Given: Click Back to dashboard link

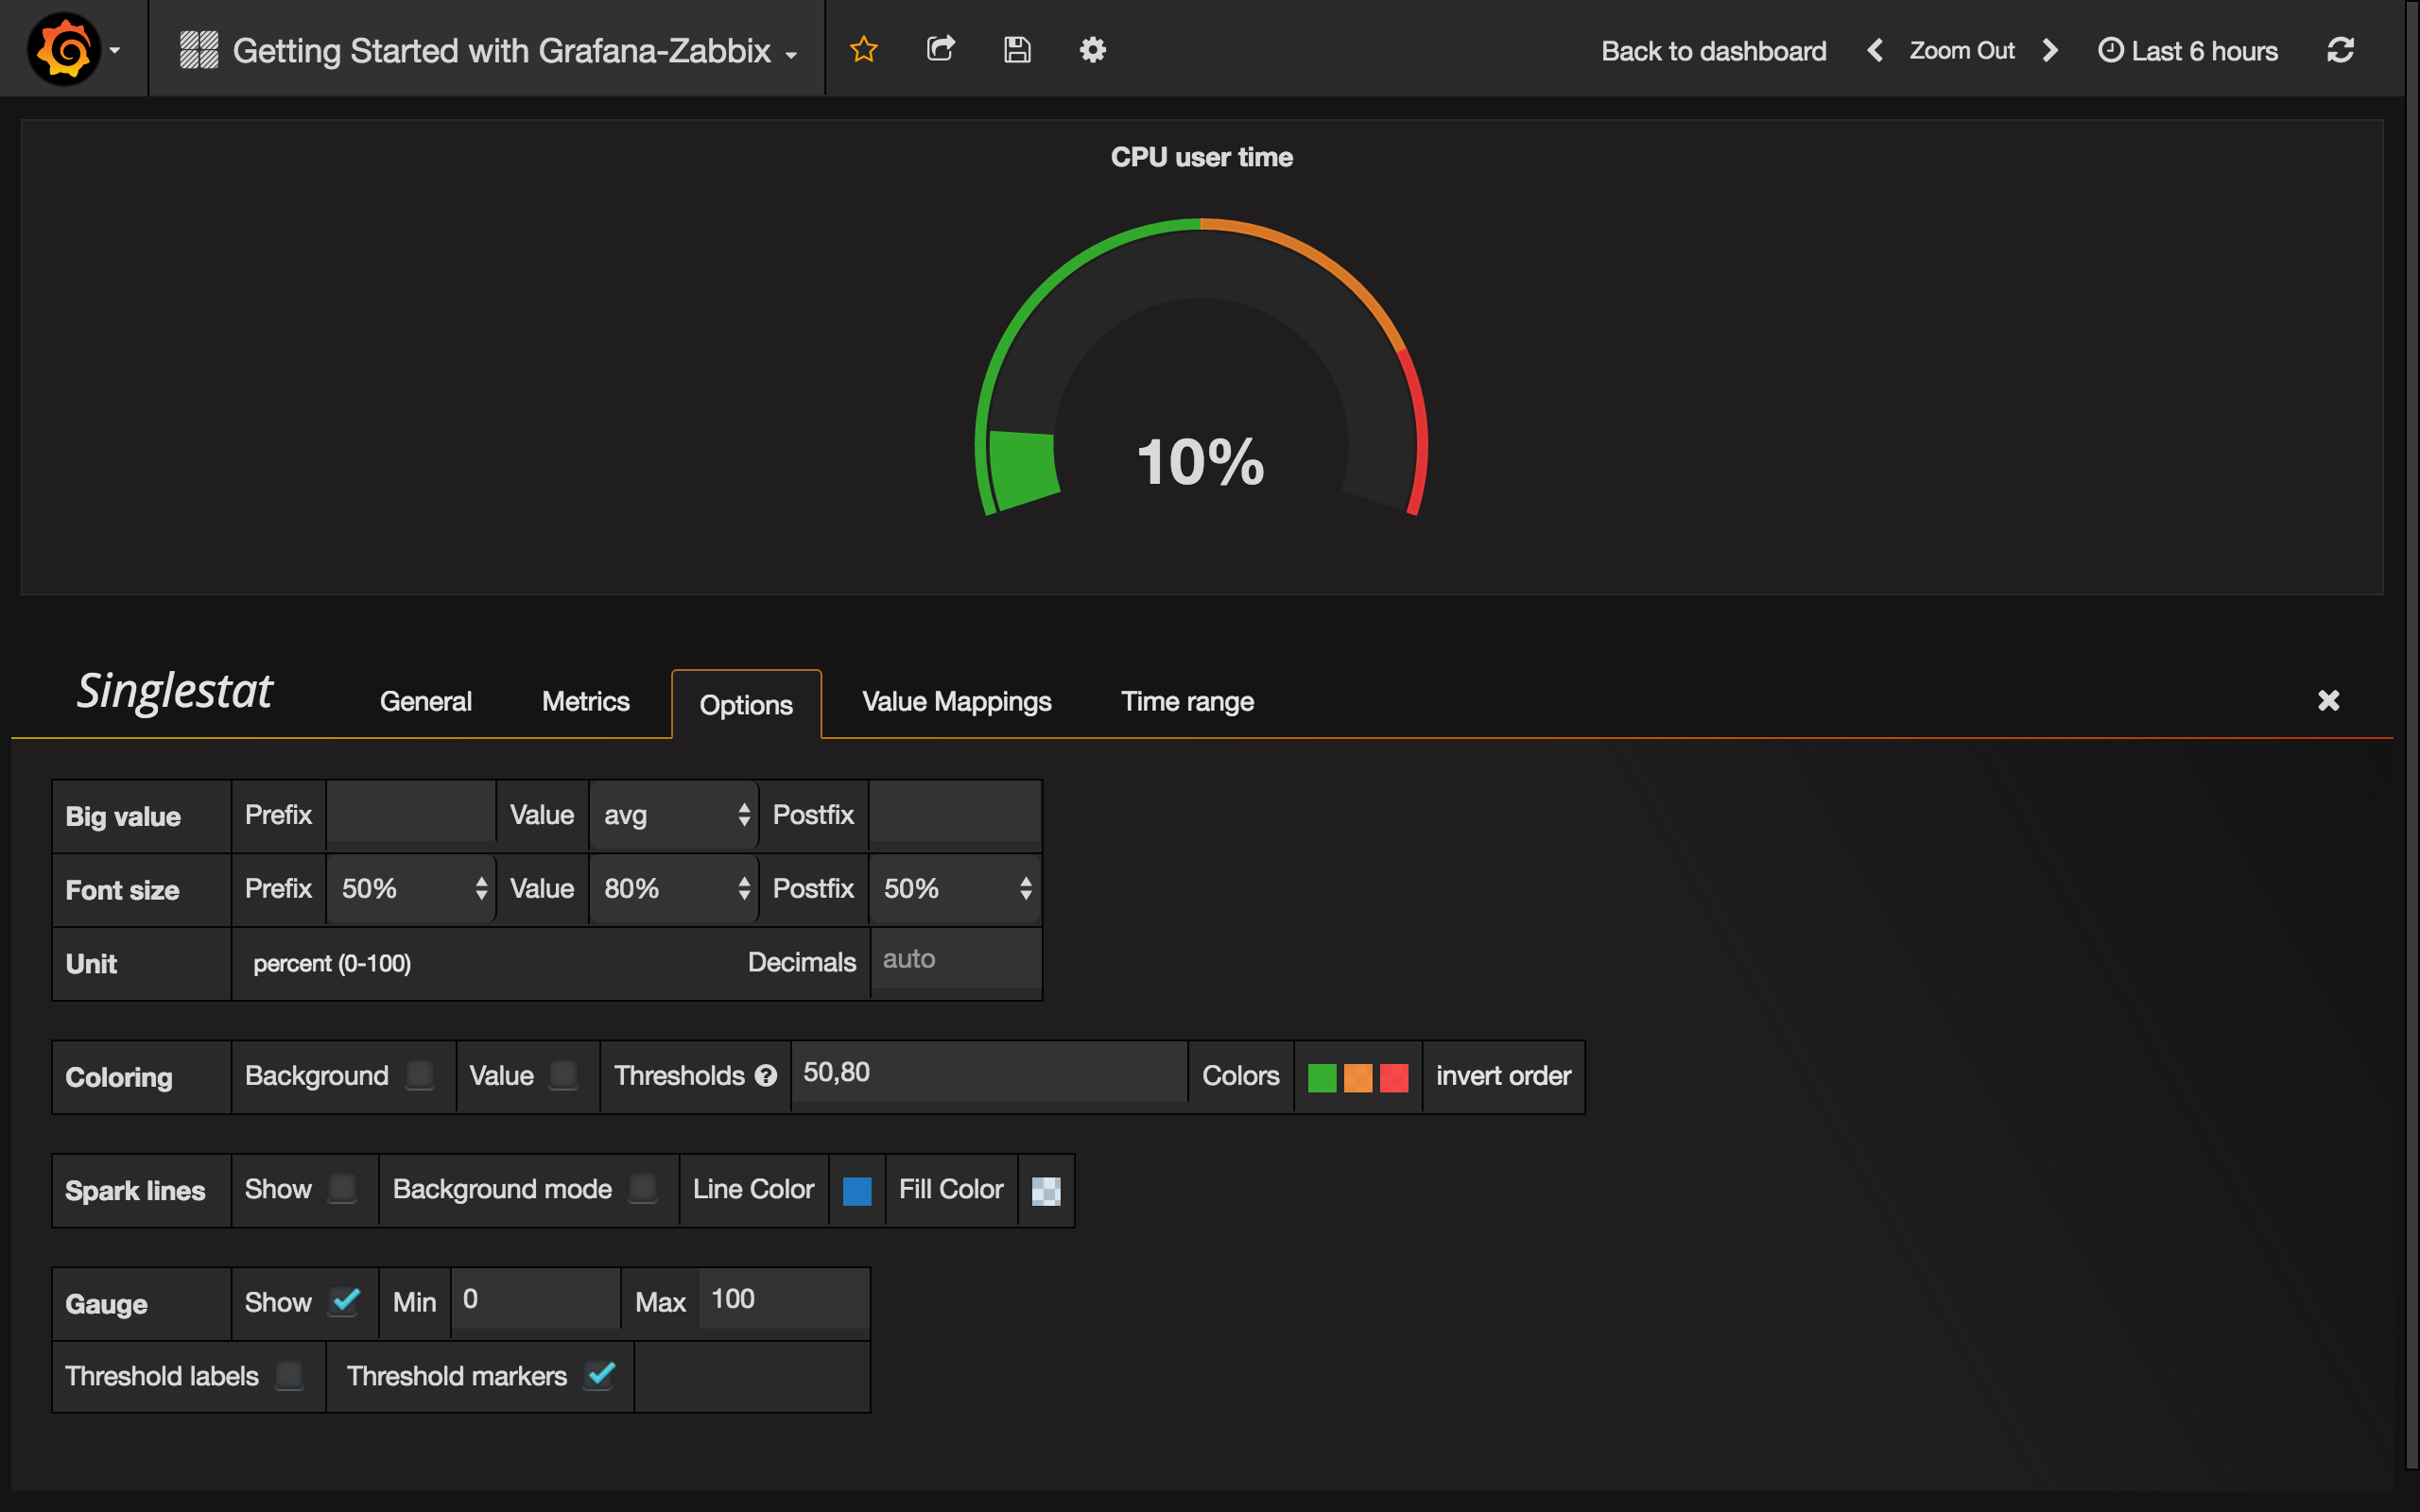Looking at the screenshot, I should (x=1713, y=51).
